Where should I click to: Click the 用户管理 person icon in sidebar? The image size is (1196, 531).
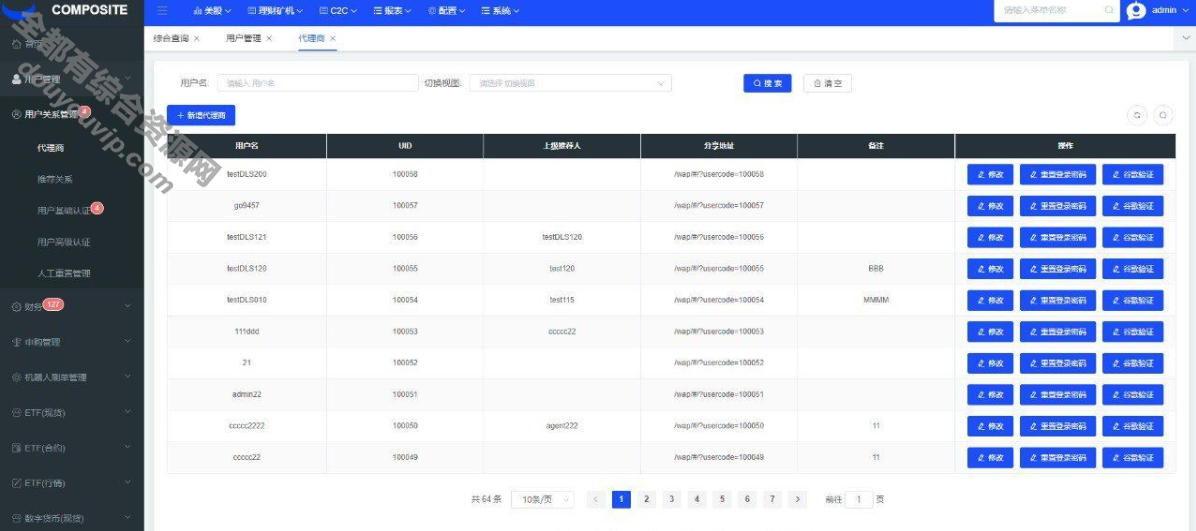17,79
